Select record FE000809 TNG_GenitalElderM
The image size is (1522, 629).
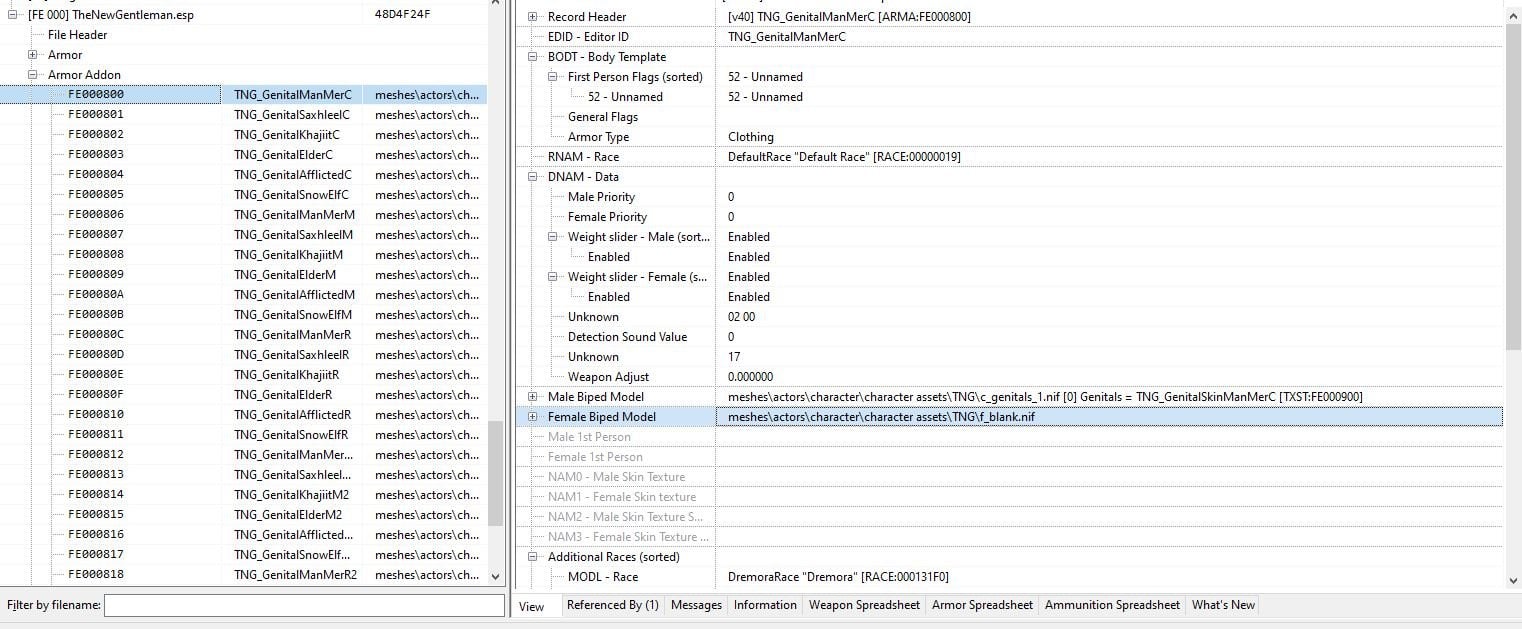click(244, 275)
